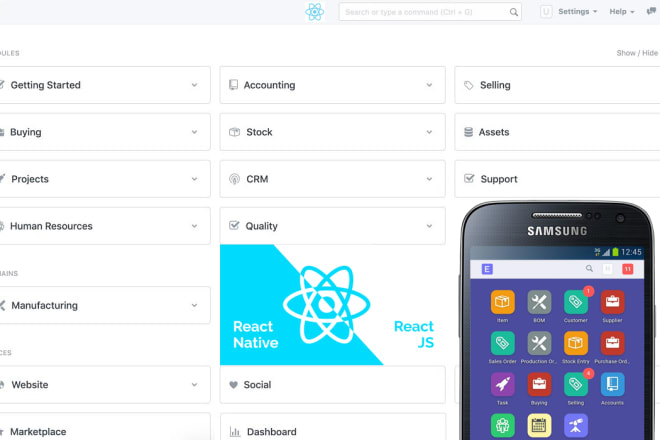The image size is (660, 440).
Task: Click the Support check icon
Action: tap(469, 179)
